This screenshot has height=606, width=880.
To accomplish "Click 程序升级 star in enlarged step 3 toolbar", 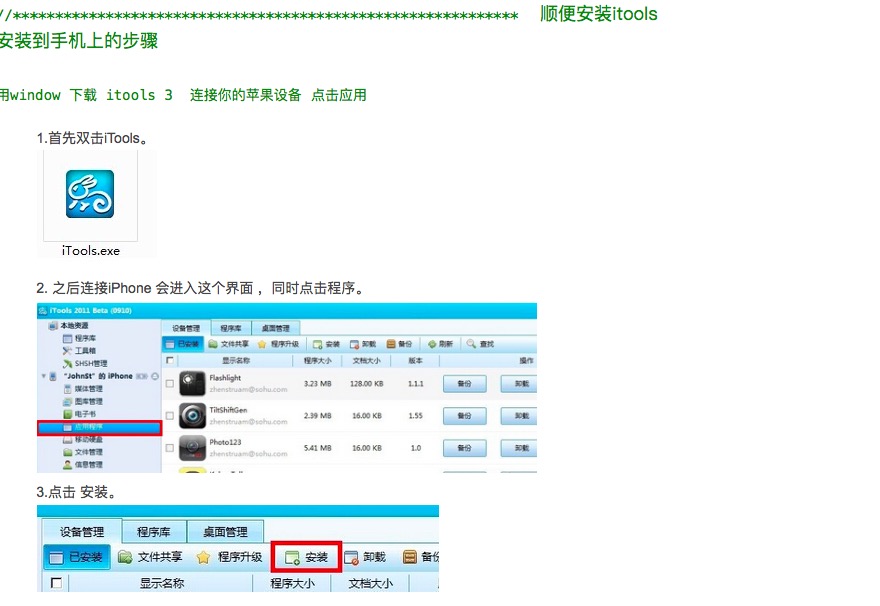I will pyautogui.click(x=203, y=557).
